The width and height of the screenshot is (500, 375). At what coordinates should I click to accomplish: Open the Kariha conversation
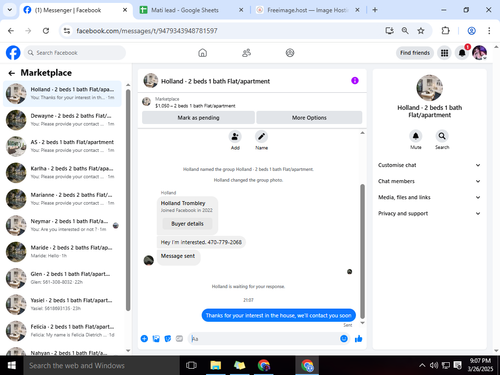62,173
